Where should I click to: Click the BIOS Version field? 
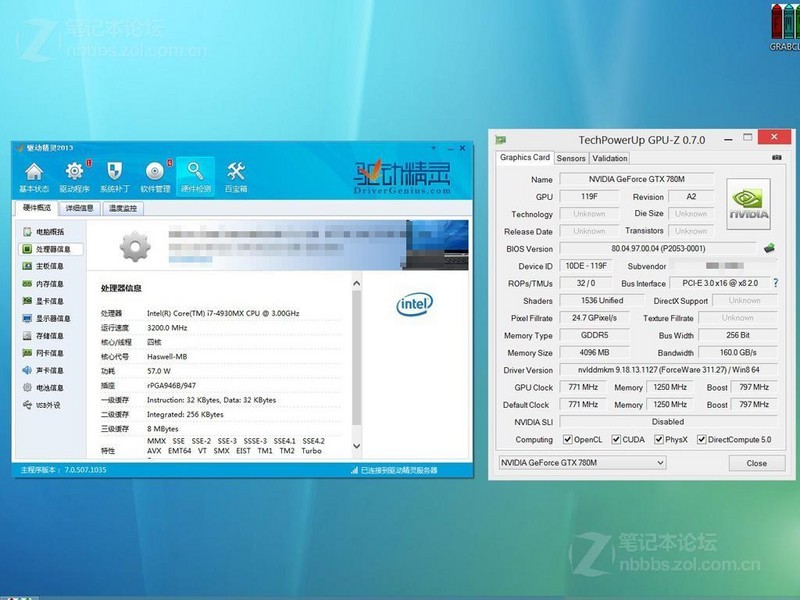point(658,248)
